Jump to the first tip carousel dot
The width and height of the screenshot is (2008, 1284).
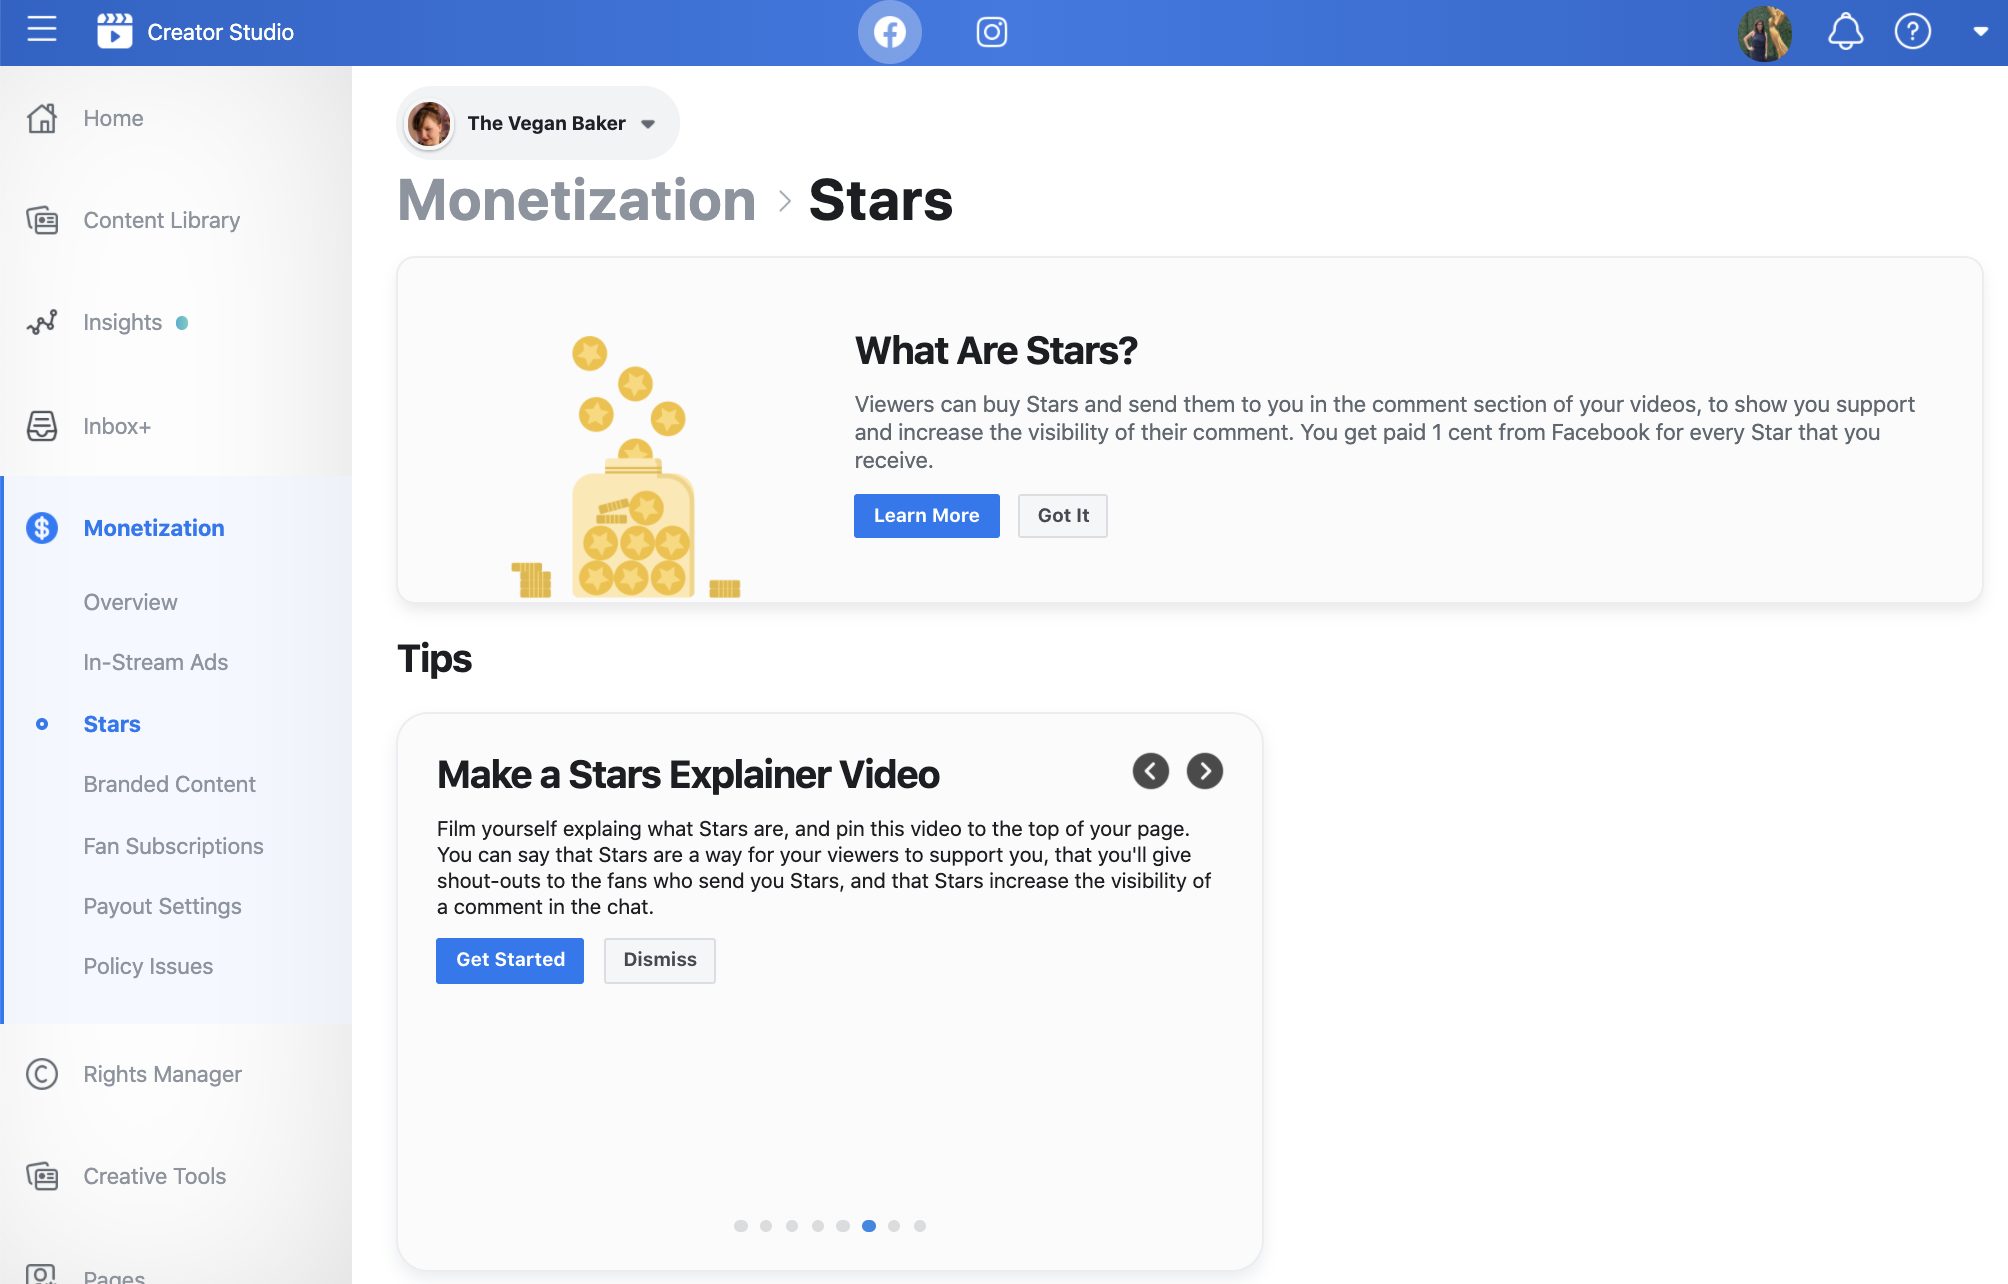click(x=741, y=1226)
